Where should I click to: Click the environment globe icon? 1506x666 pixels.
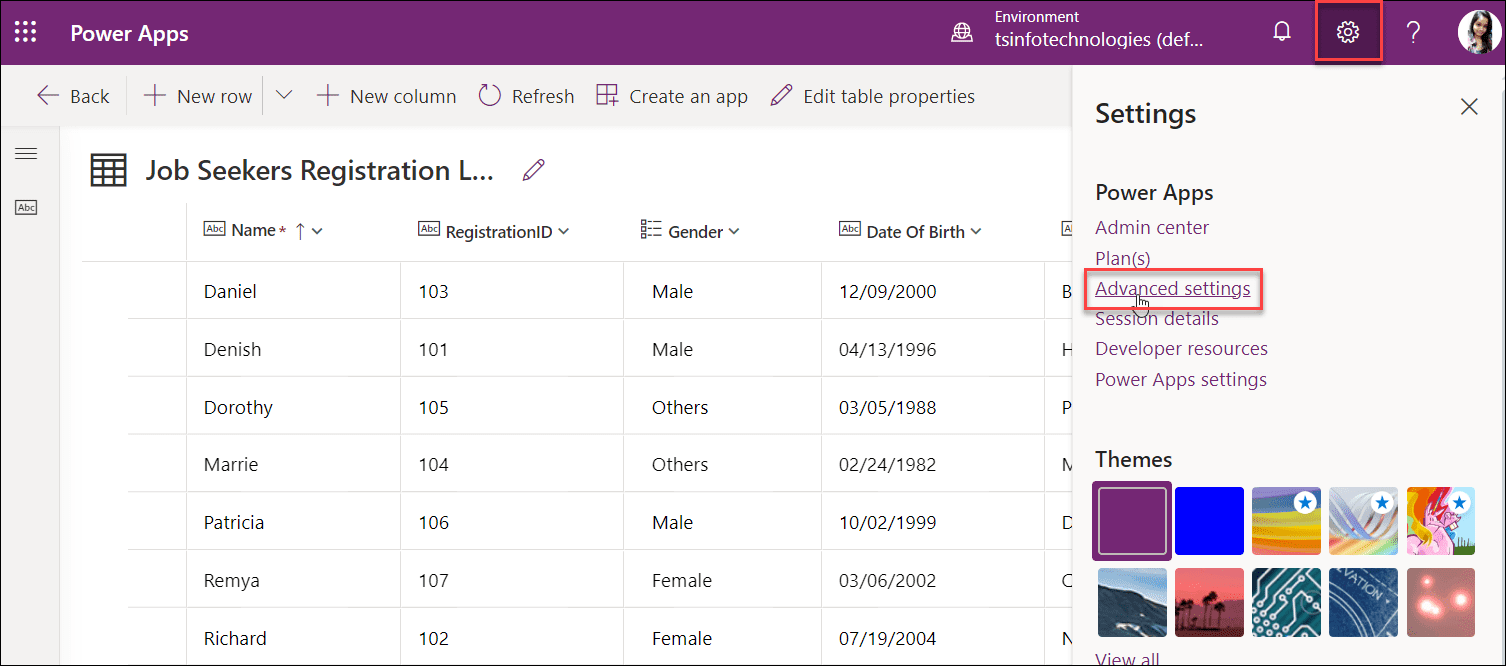click(961, 31)
